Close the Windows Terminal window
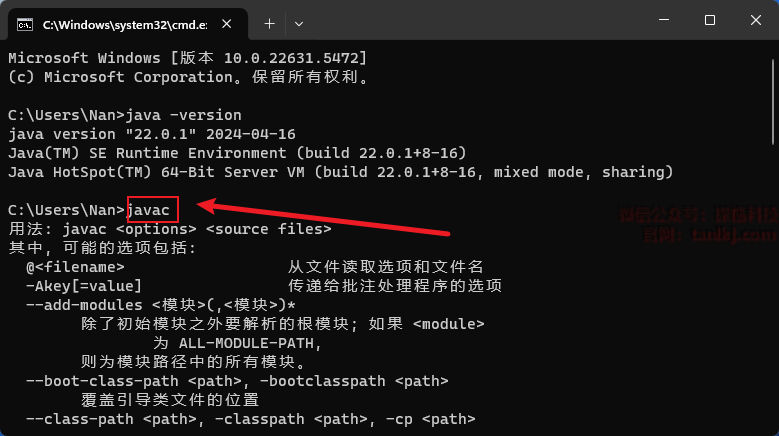 (x=755, y=20)
